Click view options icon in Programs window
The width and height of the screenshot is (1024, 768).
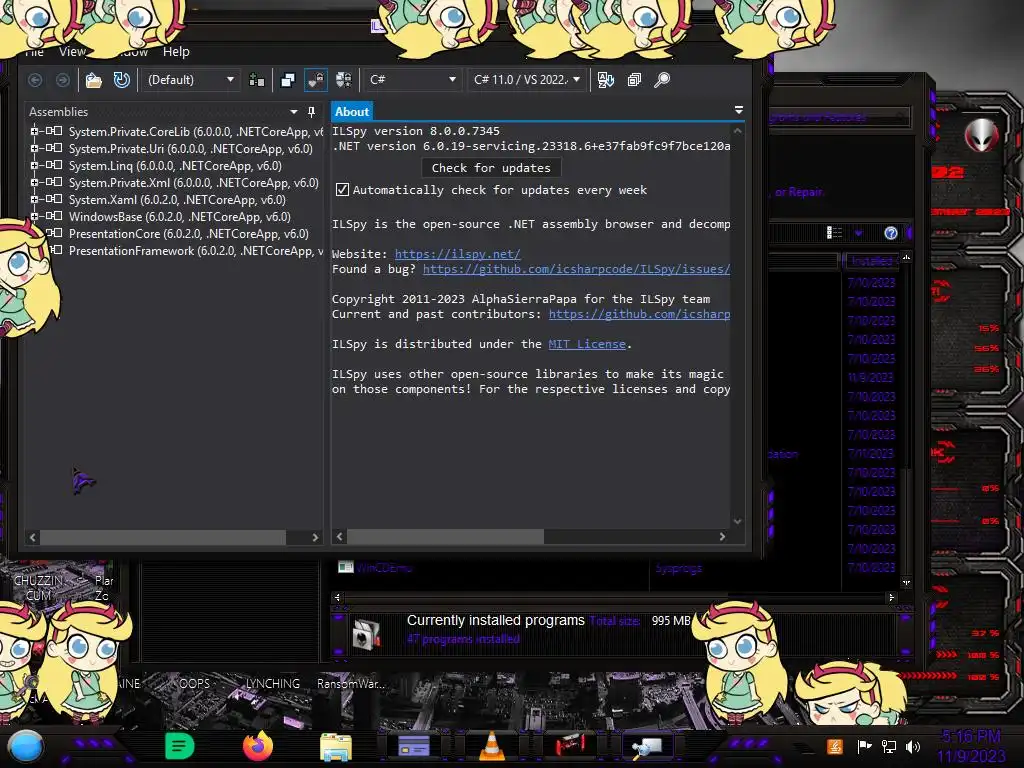point(834,232)
